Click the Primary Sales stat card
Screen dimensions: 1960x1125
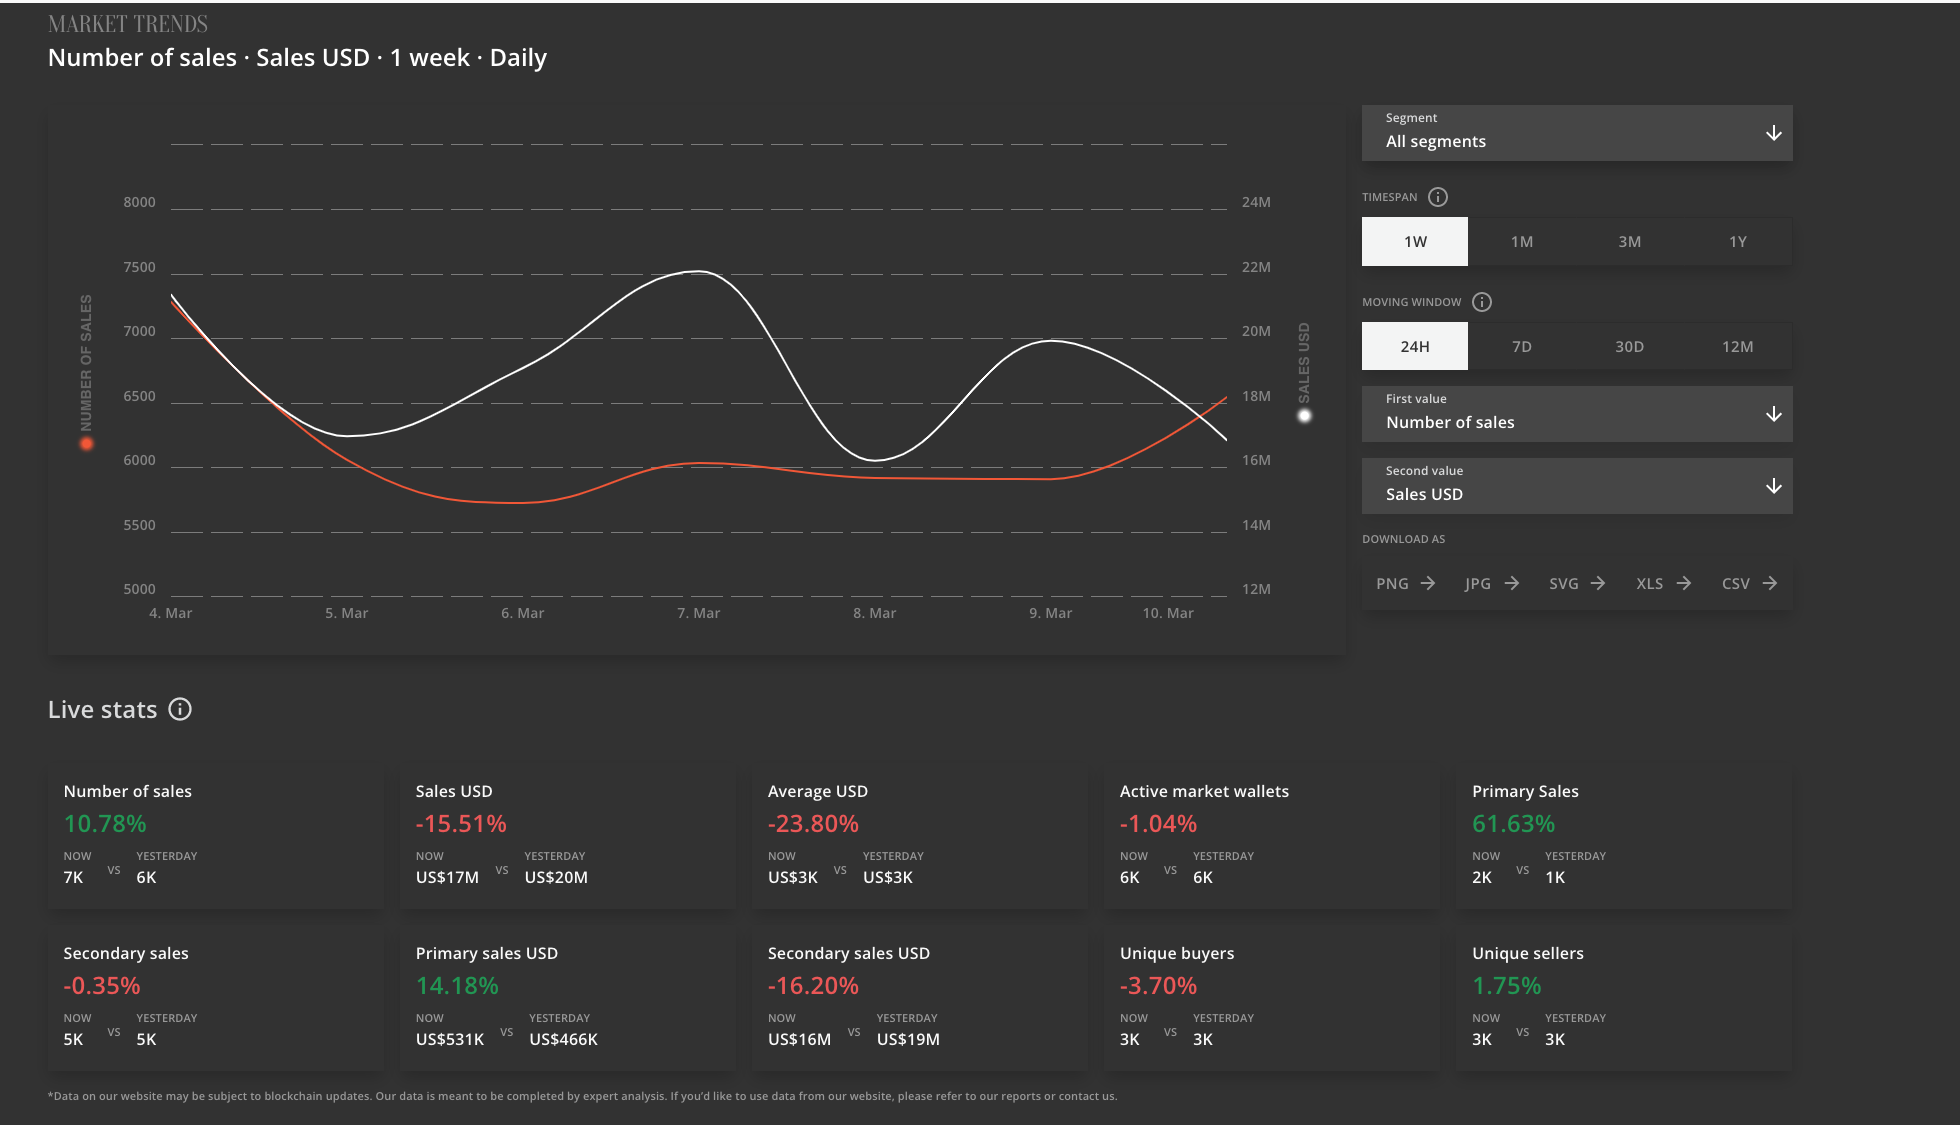coord(1623,838)
